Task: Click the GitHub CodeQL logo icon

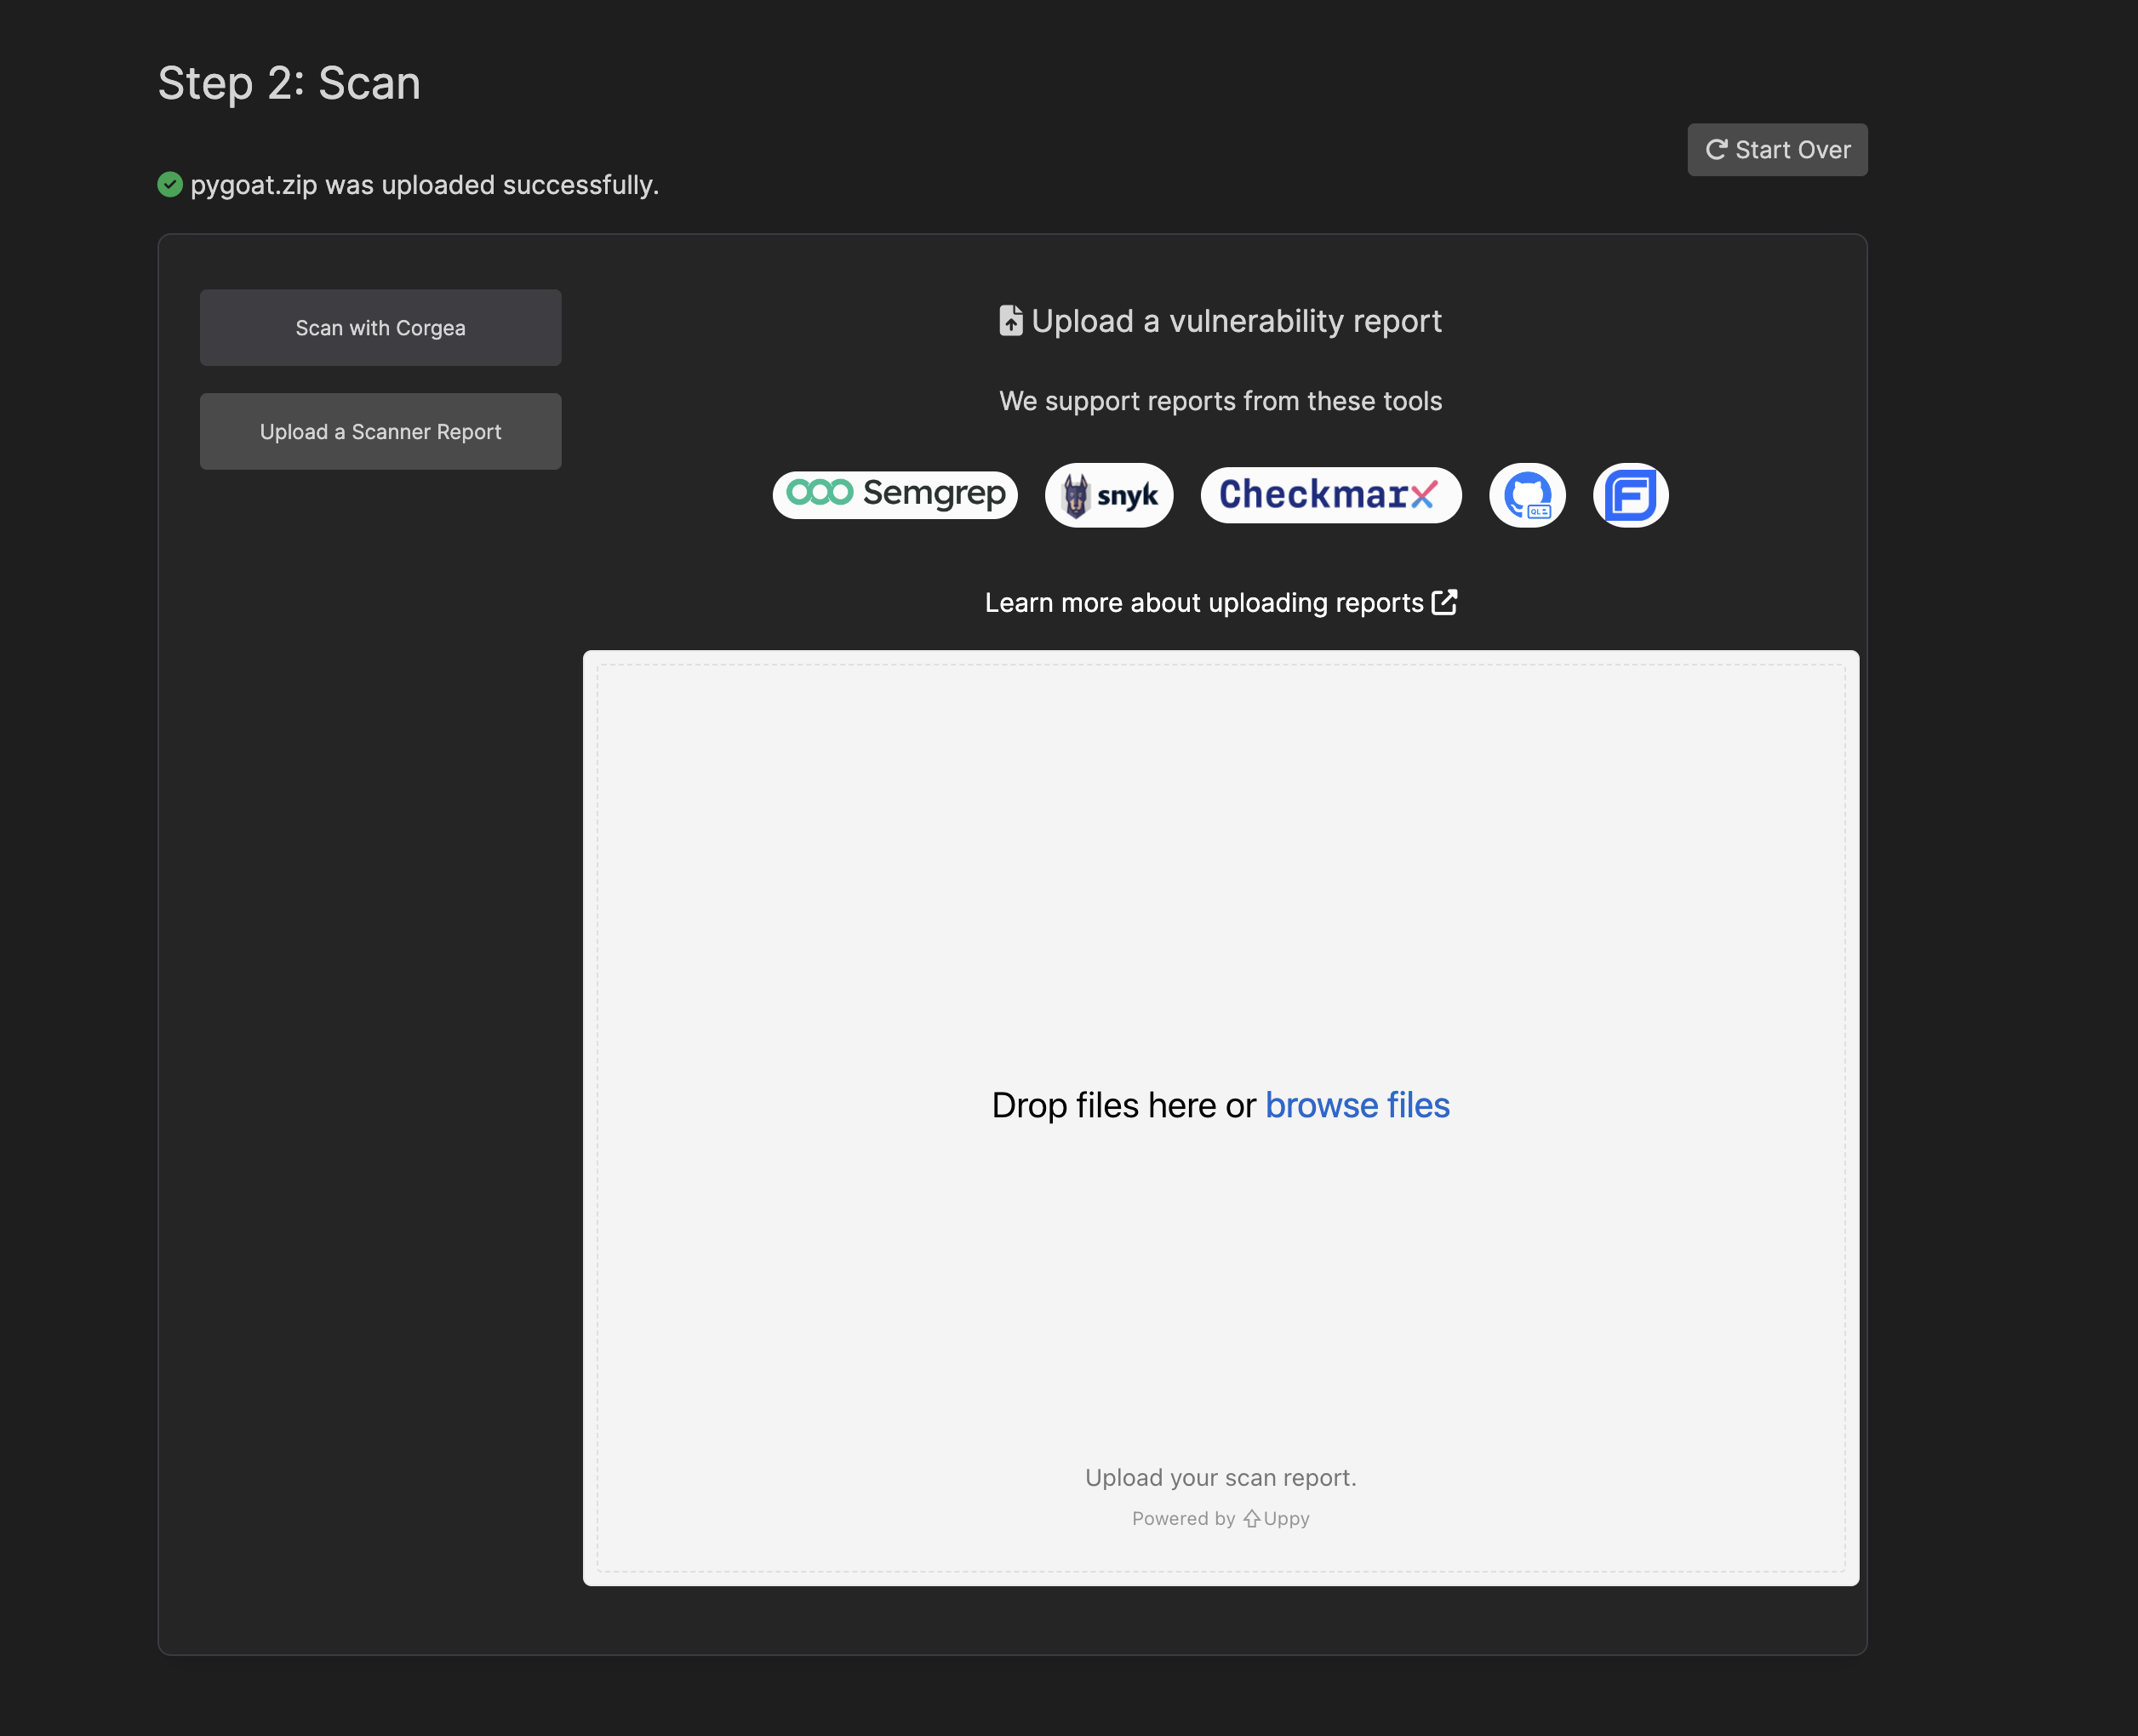Action: pos(1527,495)
